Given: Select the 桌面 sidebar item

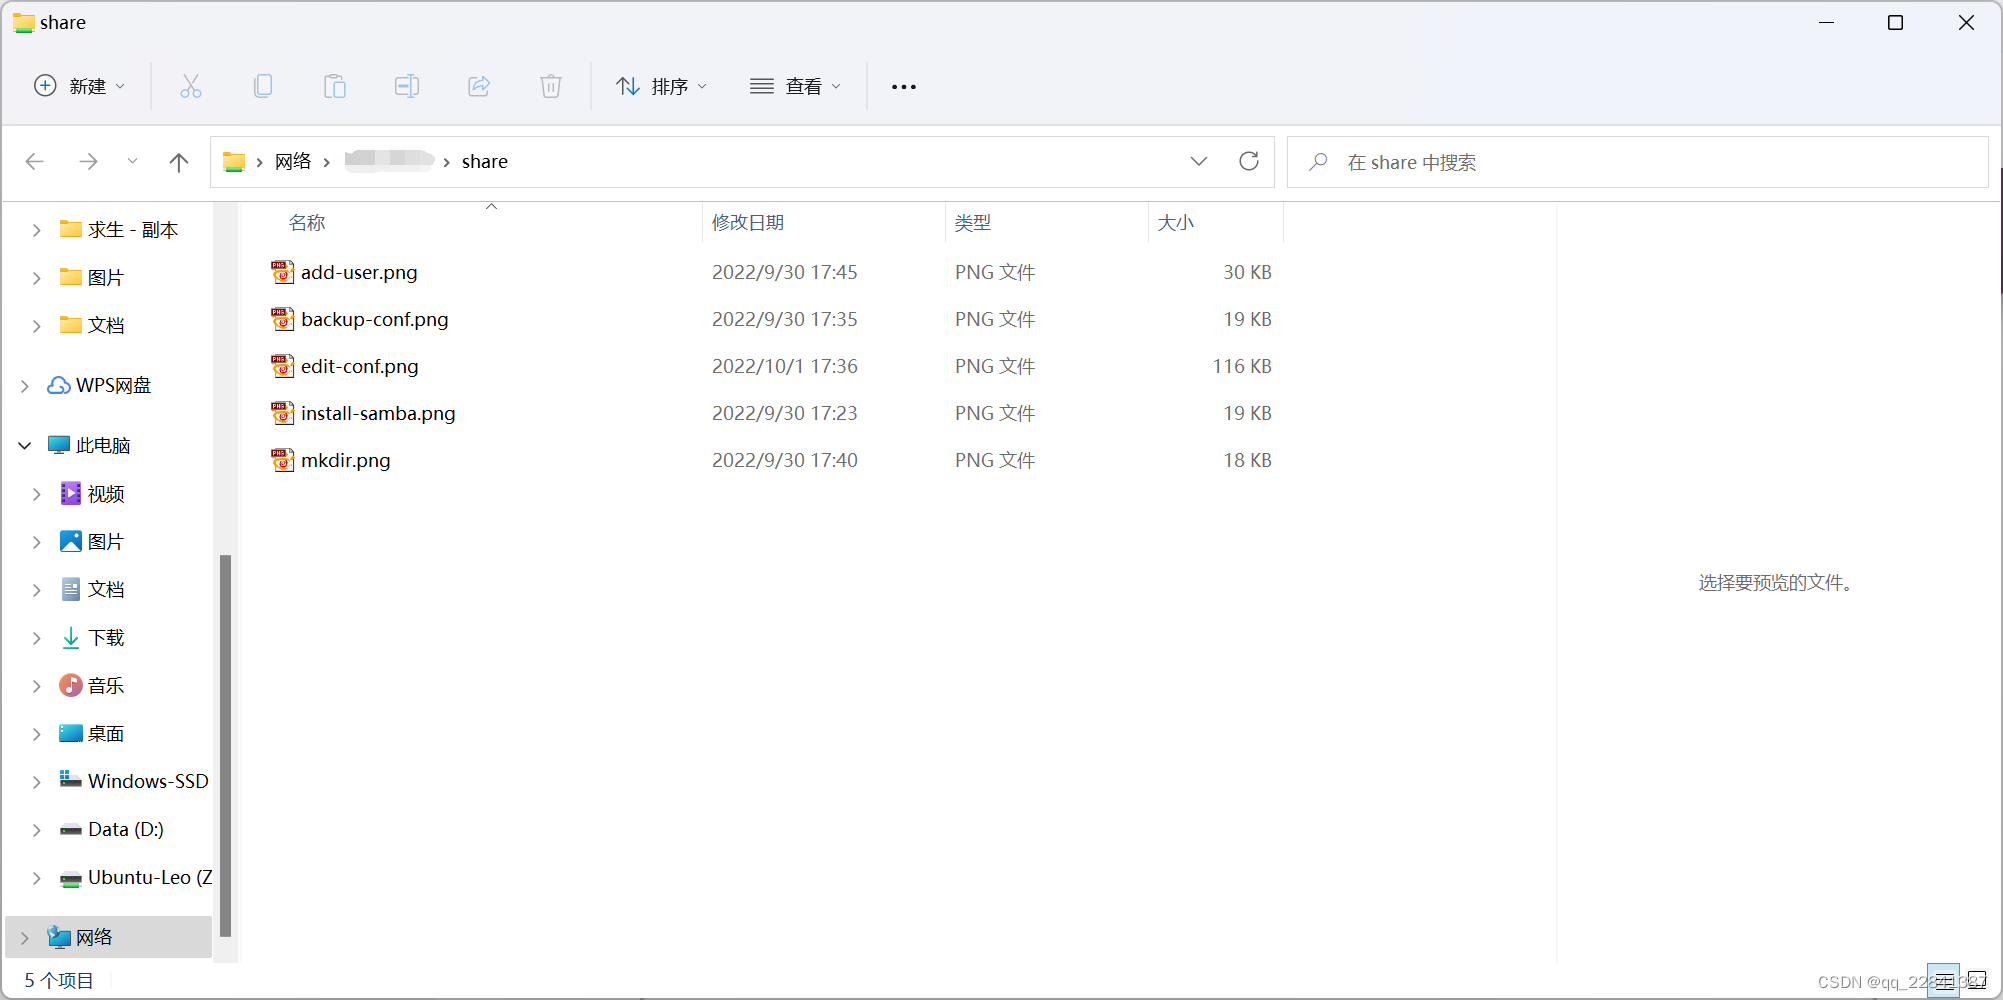Looking at the screenshot, I should pyautogui.click(x=106, y=733).
